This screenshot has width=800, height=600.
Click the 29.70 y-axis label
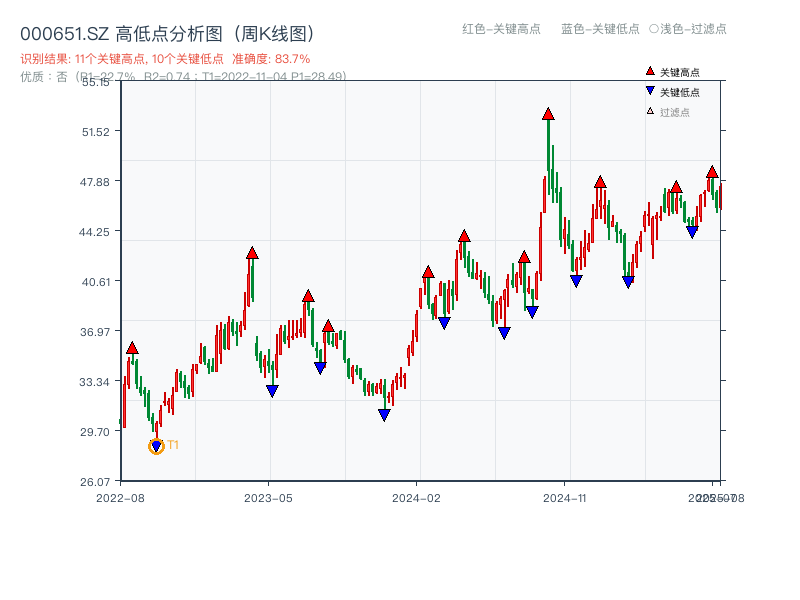(94, 432)
